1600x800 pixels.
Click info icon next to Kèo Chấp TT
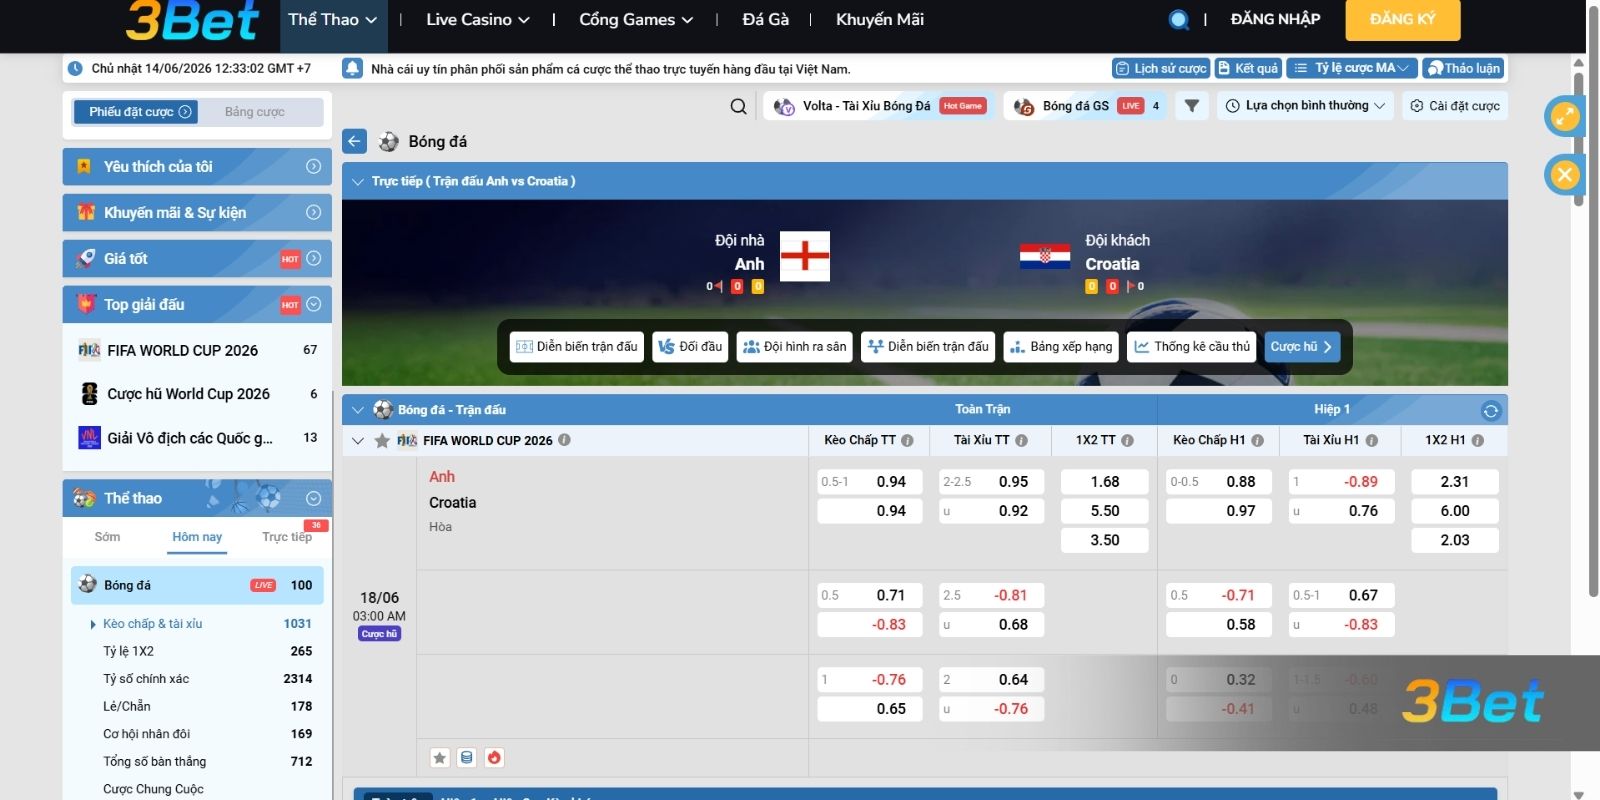coord(907,440)
